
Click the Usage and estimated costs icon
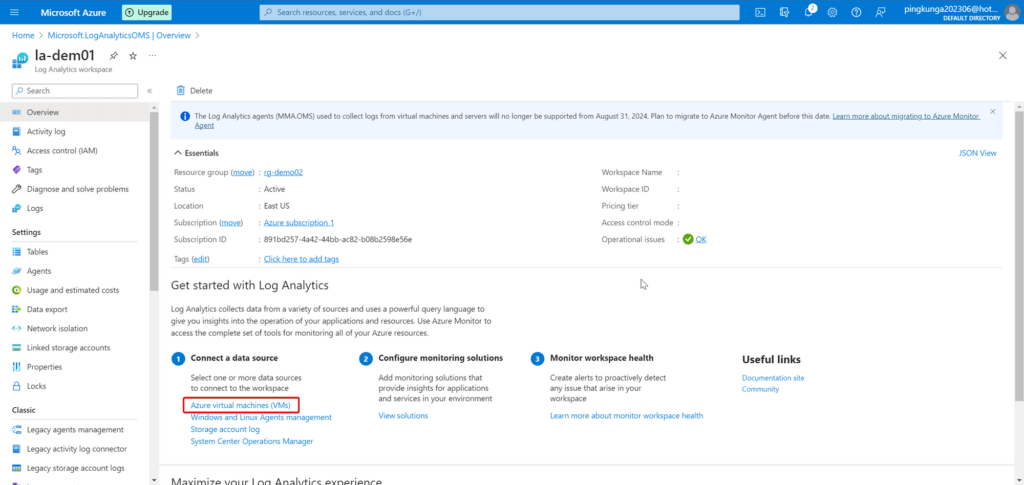pos(17,290)
